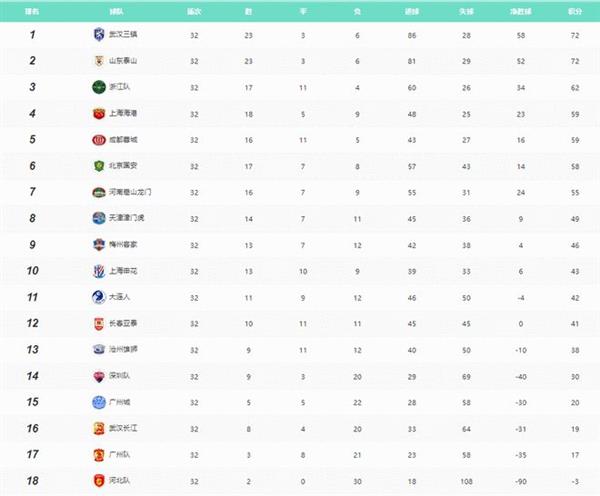The width and height of the screenshot is (600, 496).
Task: Open the 沧州雄狮 team page link
Action: pyautogui.click(x=123, y=349)
